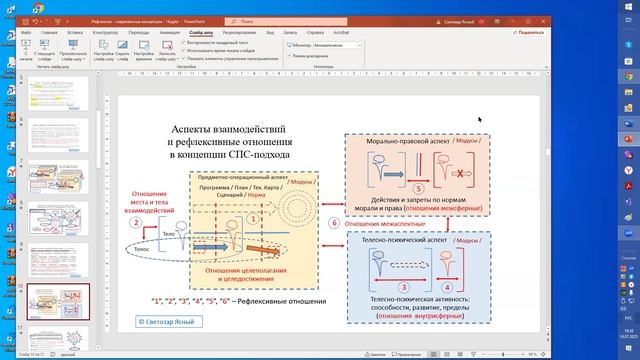This screenshot has width=640, height=360.
Task: Click Comments button in status bar
Action: tap(406, 355)
